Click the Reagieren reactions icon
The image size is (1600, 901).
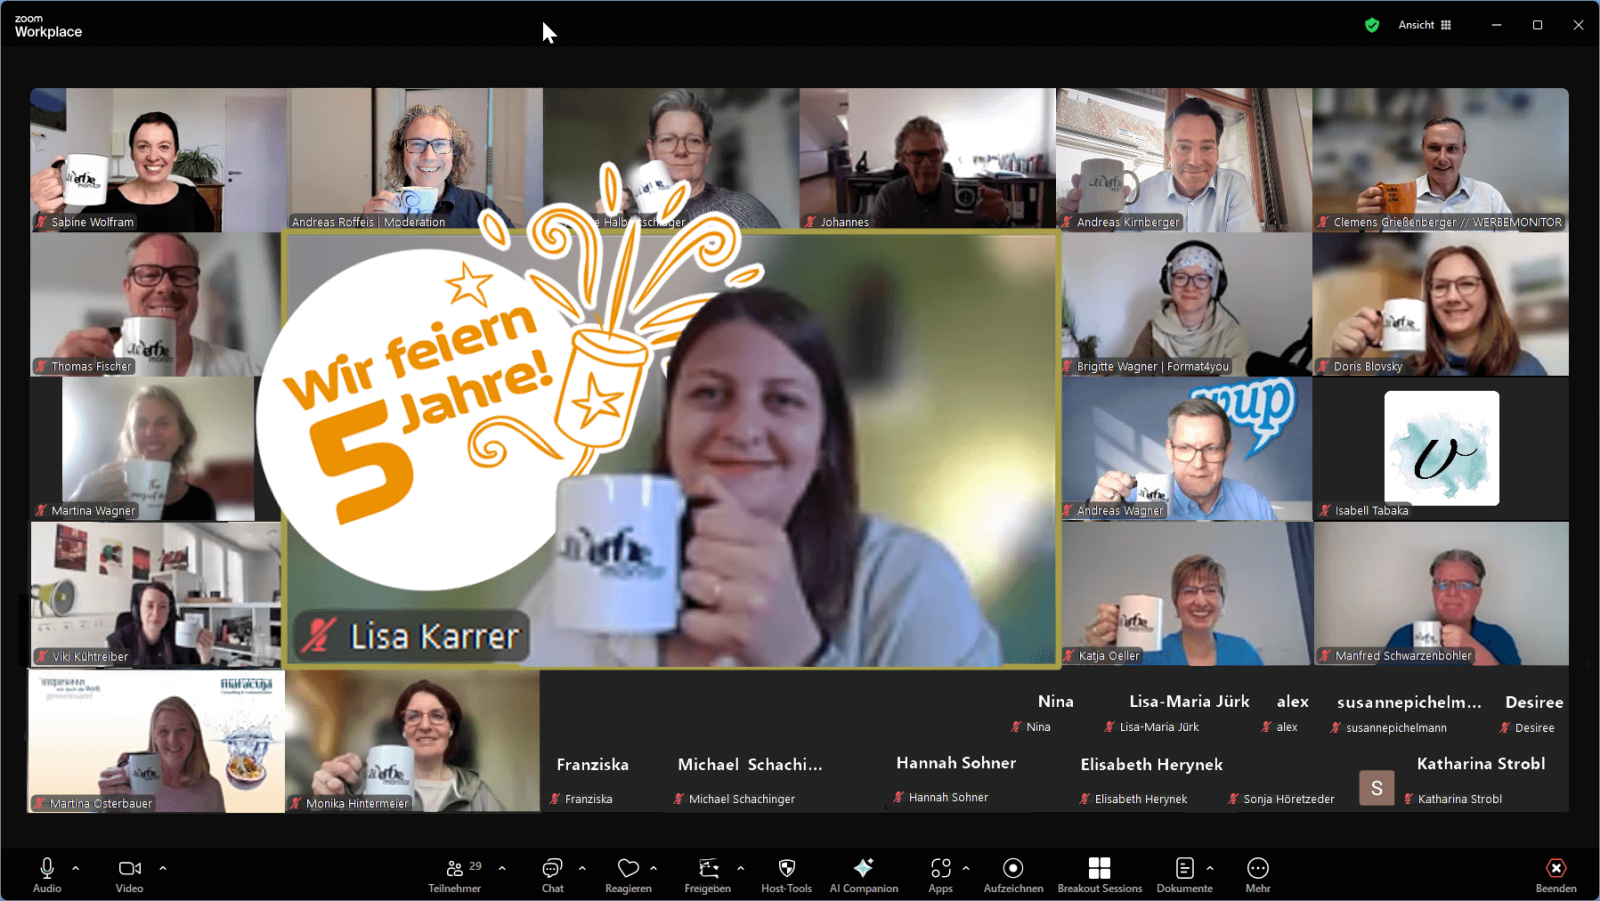coord(628,868)
